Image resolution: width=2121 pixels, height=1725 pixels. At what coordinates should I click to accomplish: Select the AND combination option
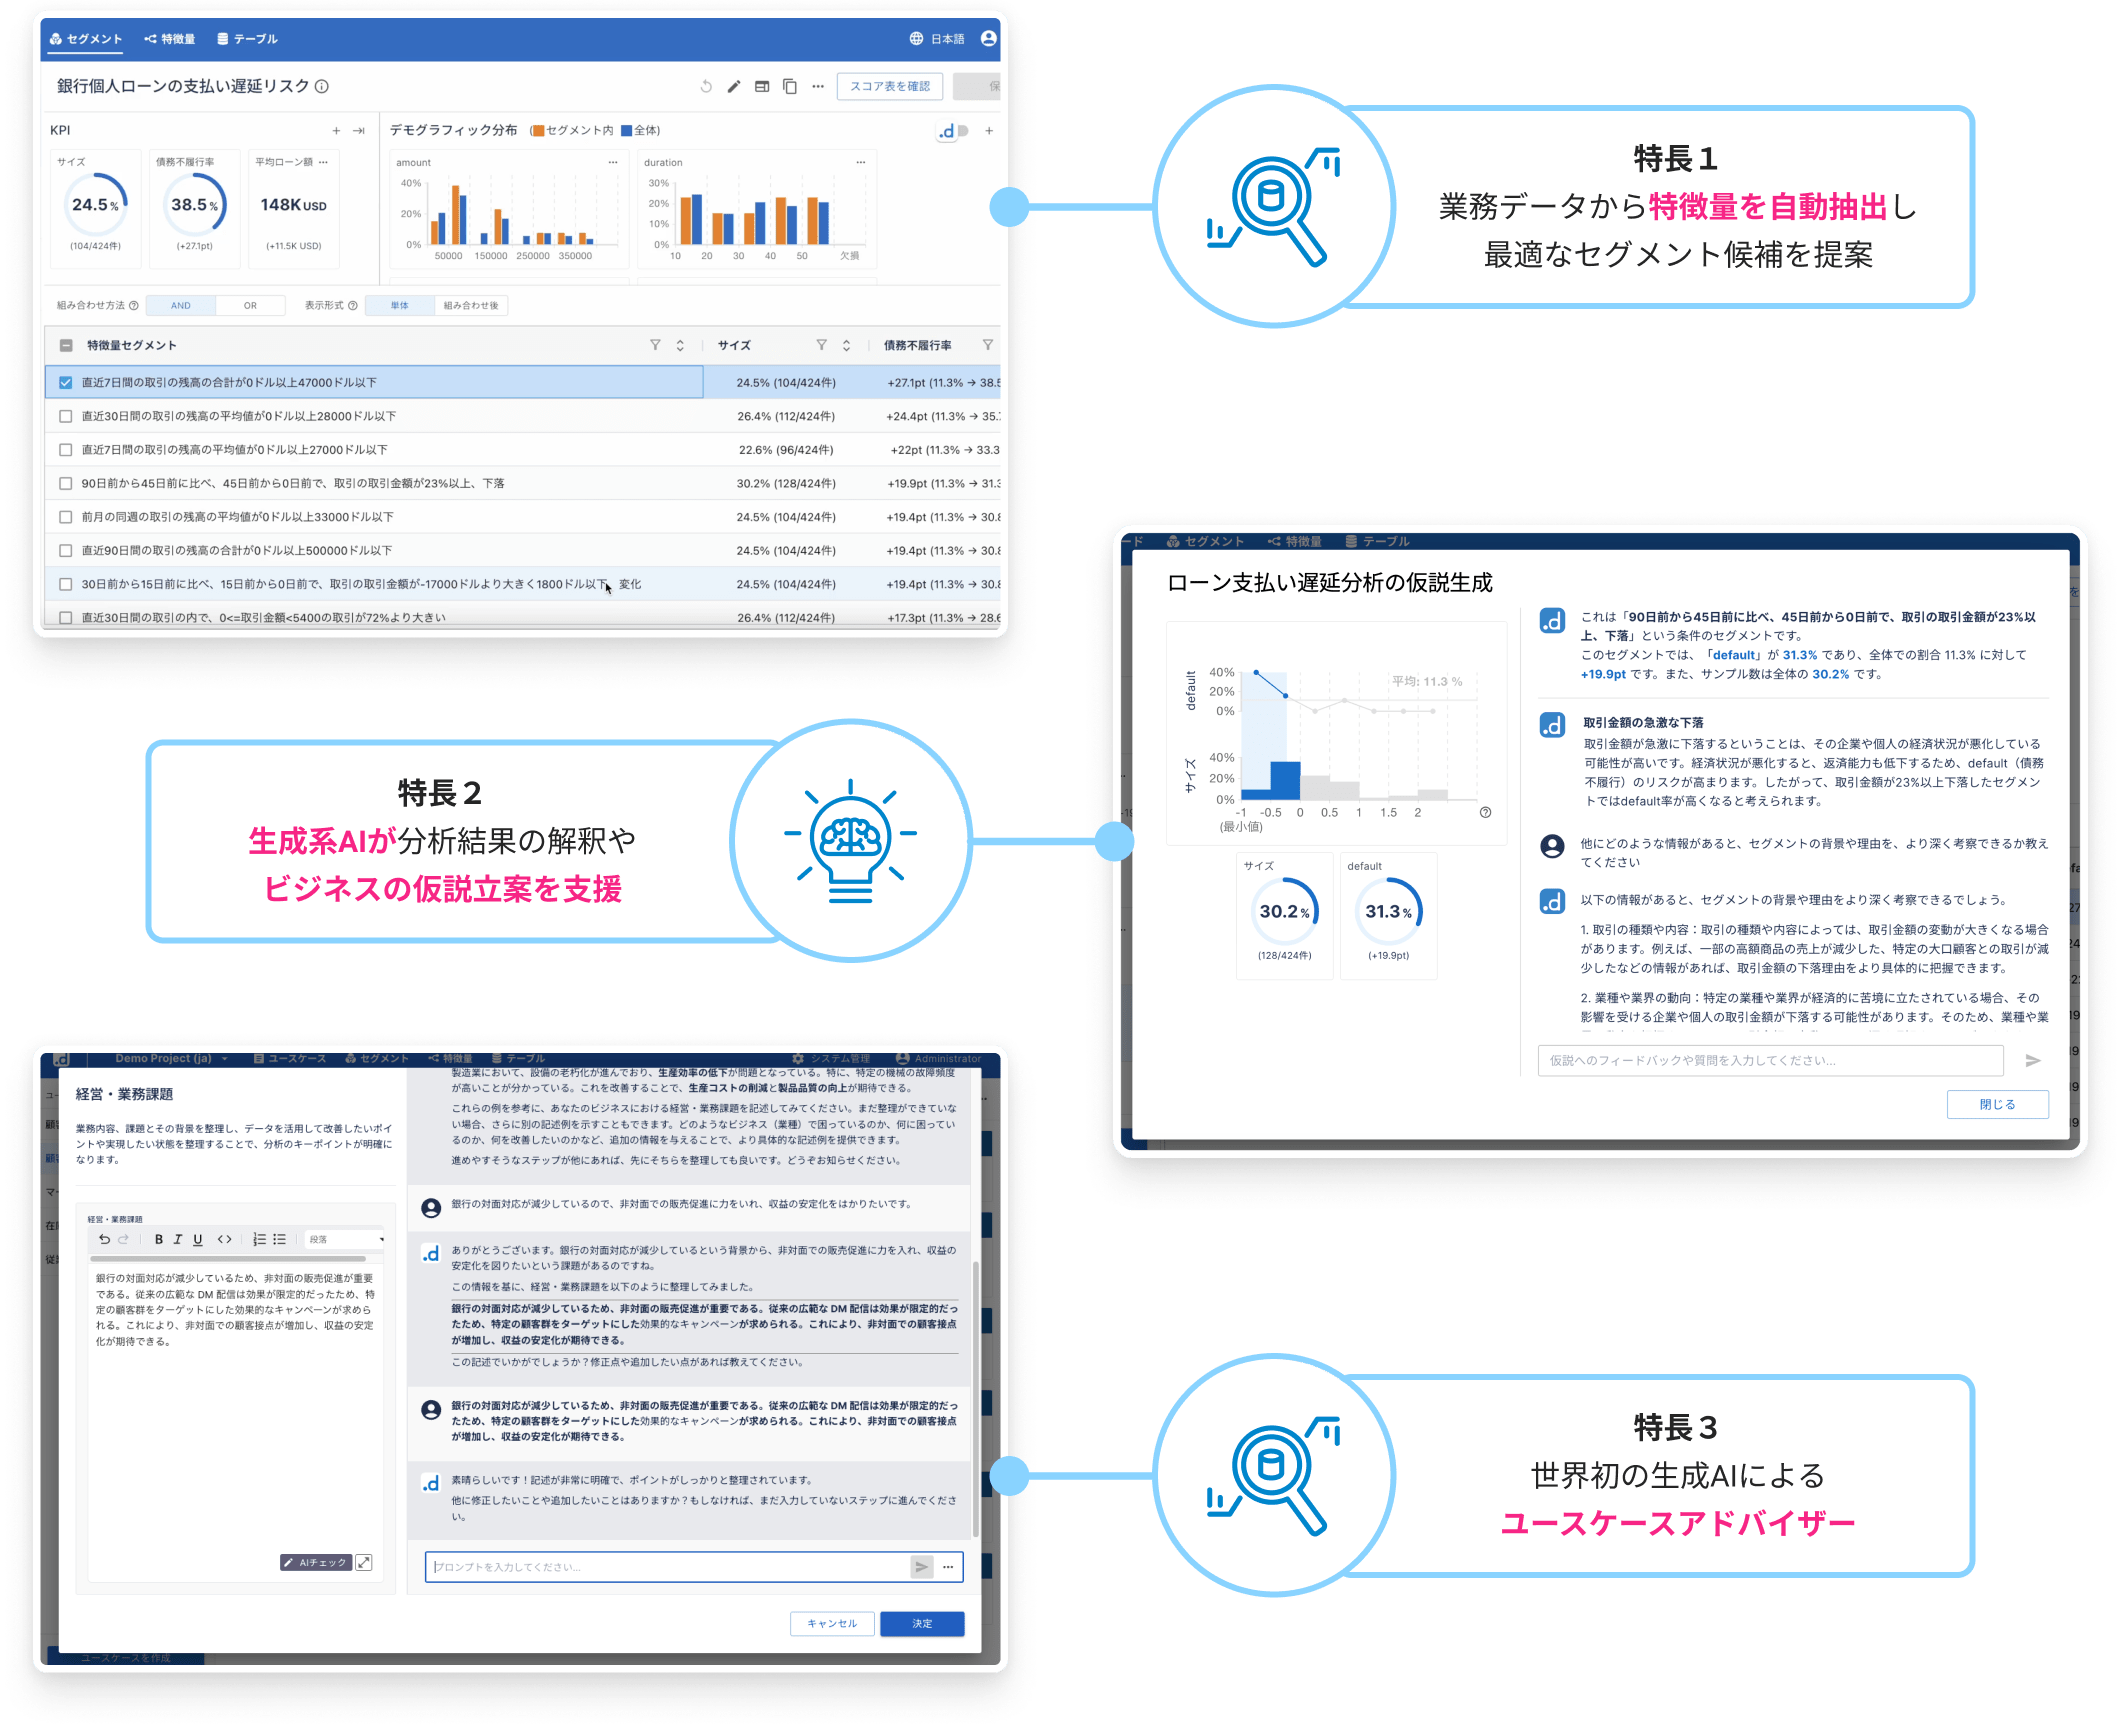pos(181,306)
